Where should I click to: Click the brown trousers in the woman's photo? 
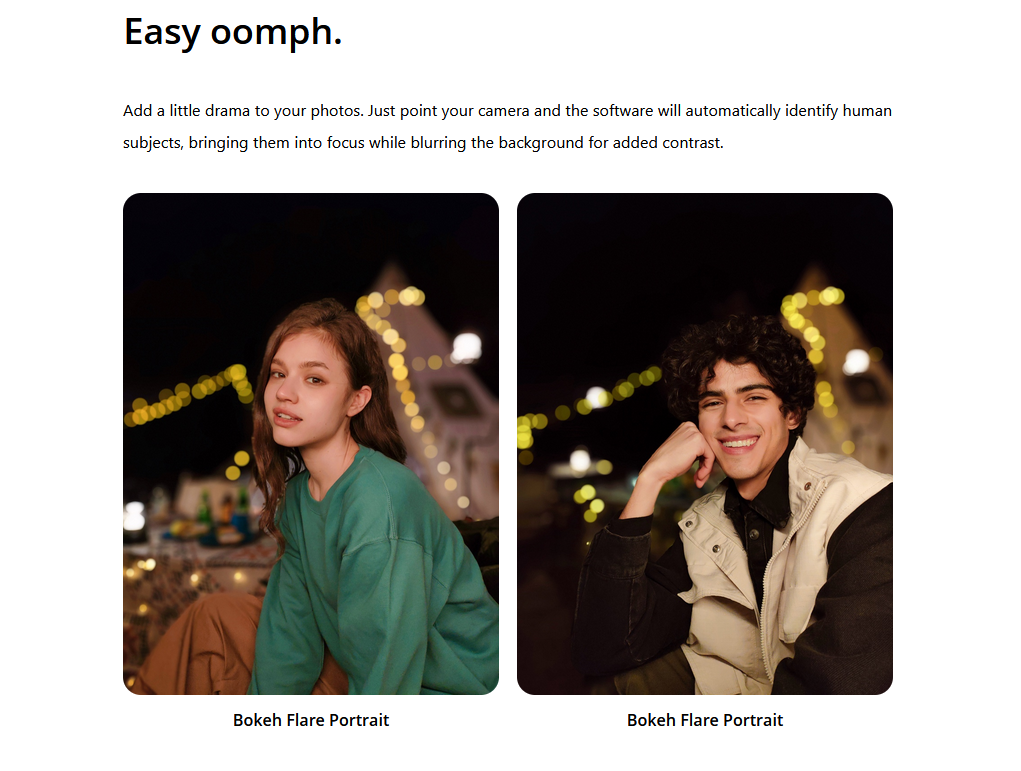pos(195,645)
